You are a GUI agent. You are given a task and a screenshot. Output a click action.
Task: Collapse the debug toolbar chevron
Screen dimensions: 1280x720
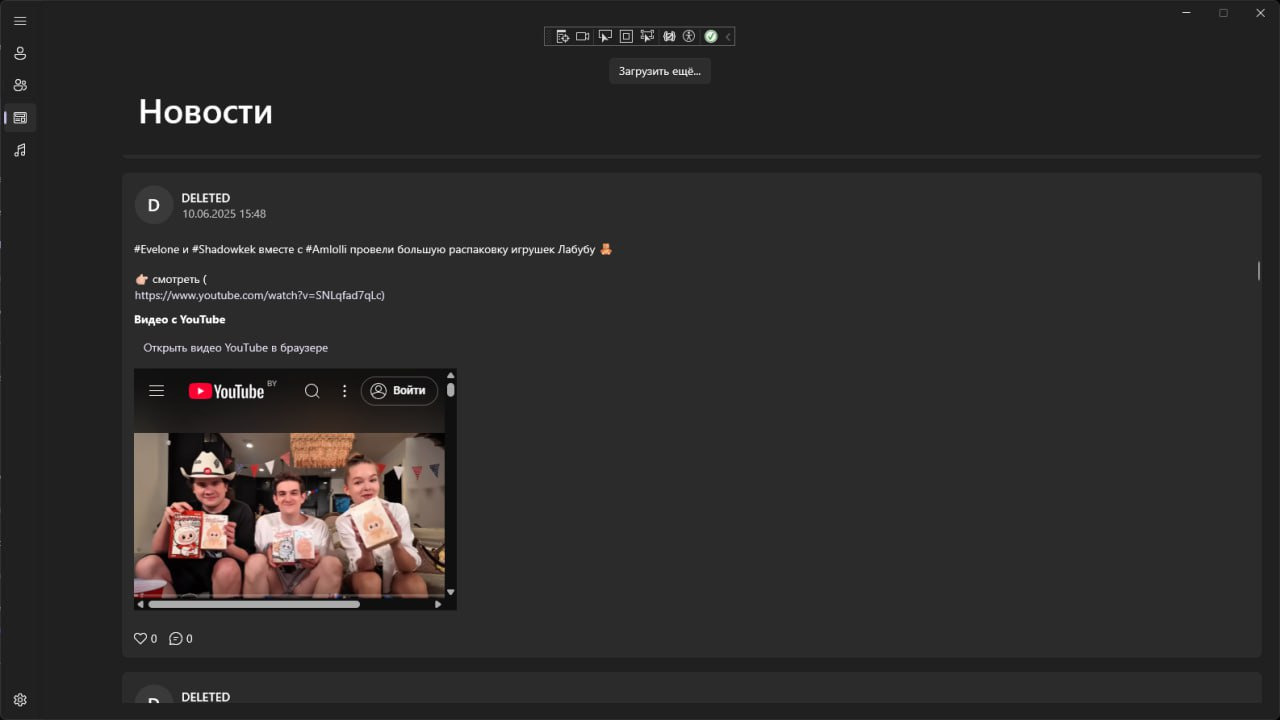(x=728, y=36)
